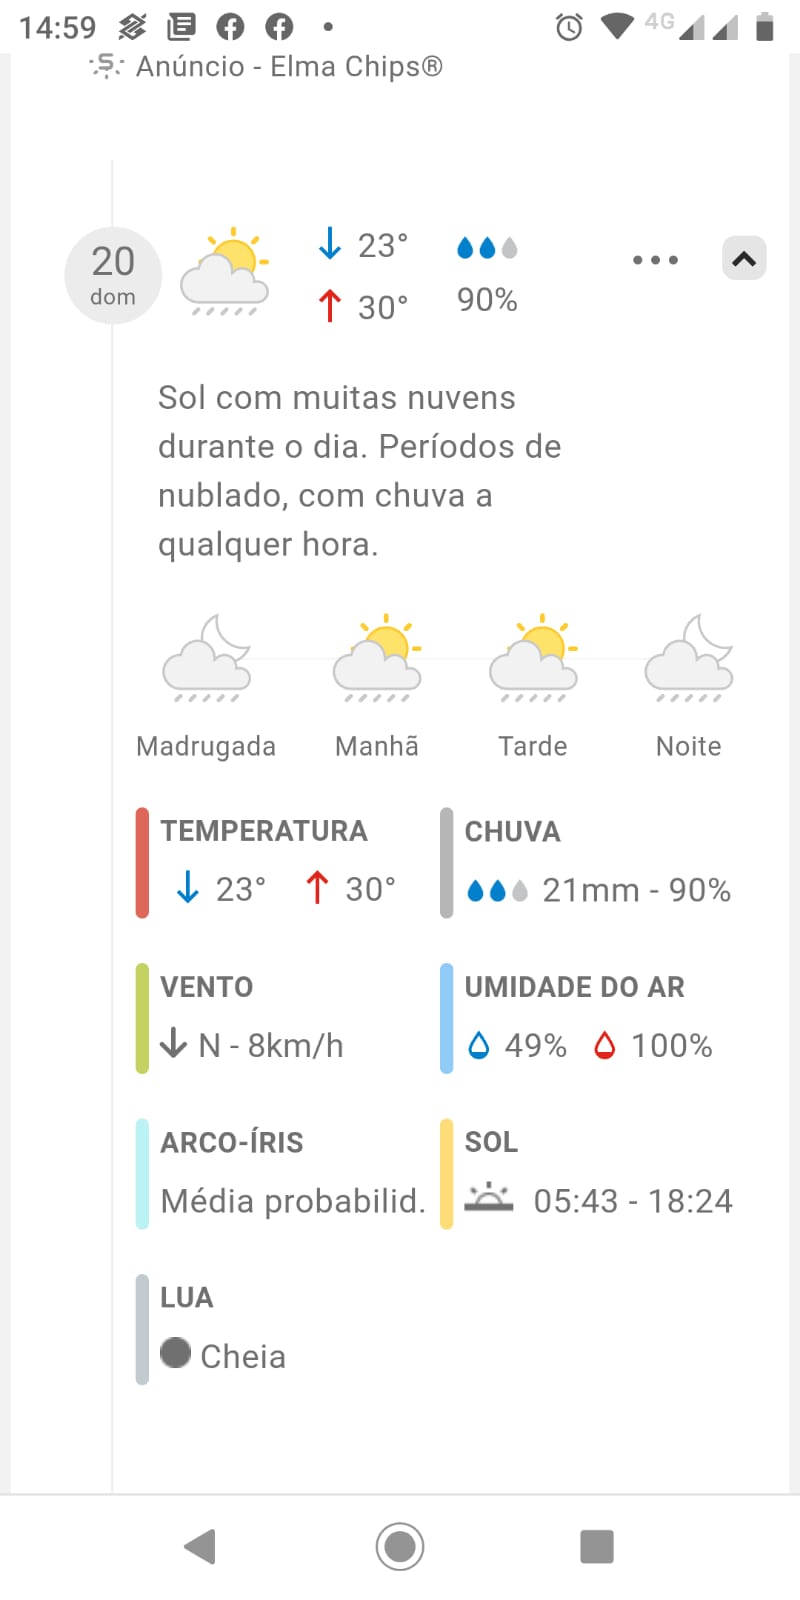Tap the Android back navigation button
This screenshot has height=1600, width=800.
(200, 1546)
